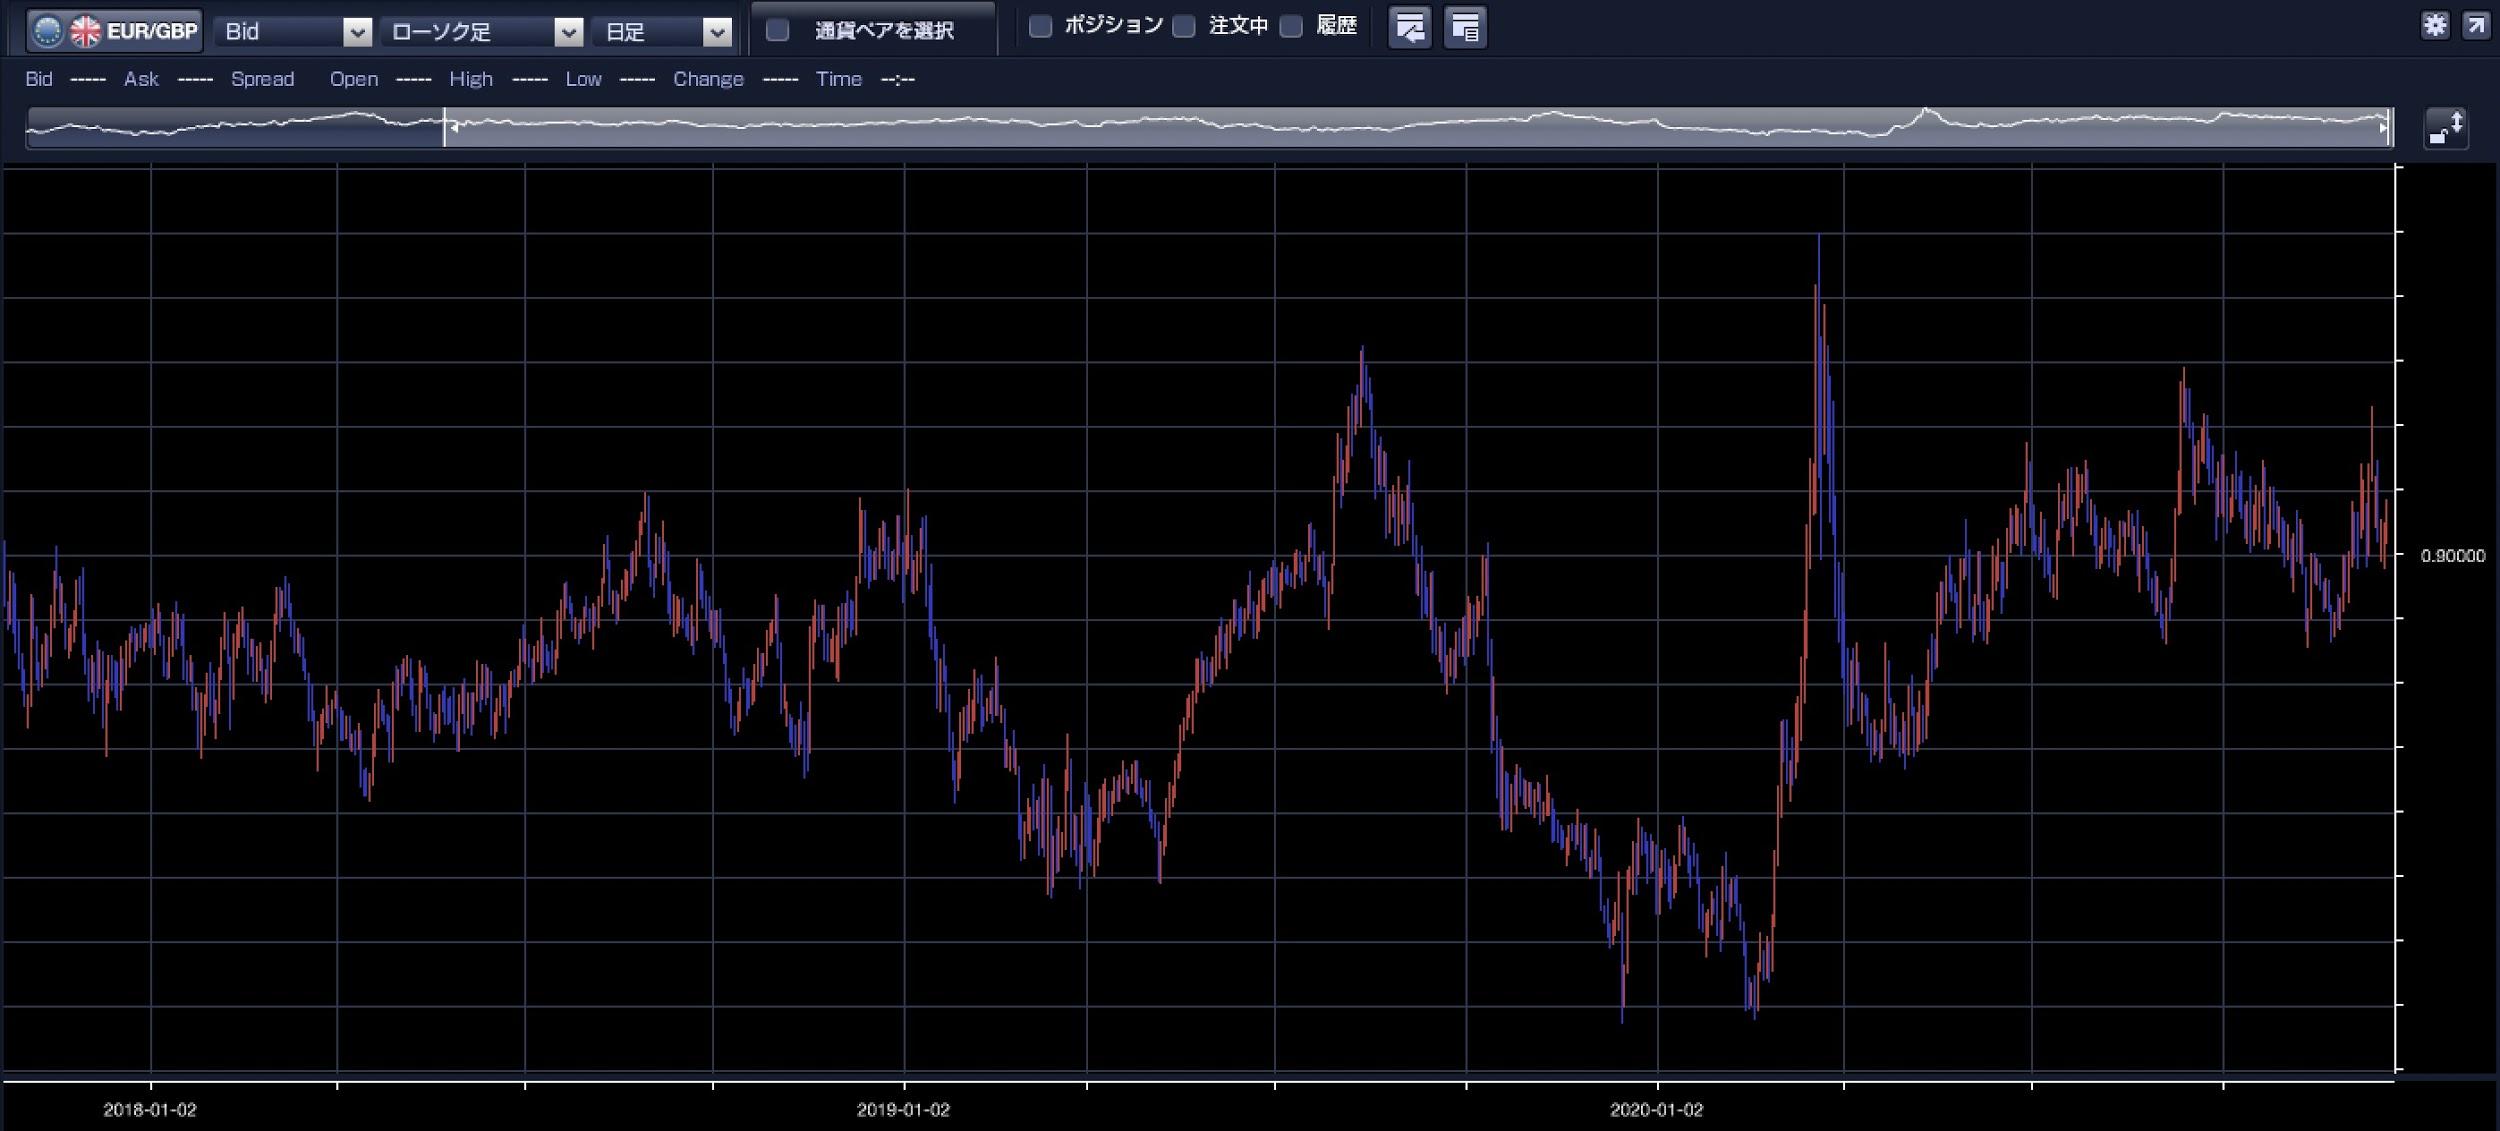Click the Open label in quote bar
This screenshot has width=2500, height=1131.
pyautogui.click(x=354, y=79)
